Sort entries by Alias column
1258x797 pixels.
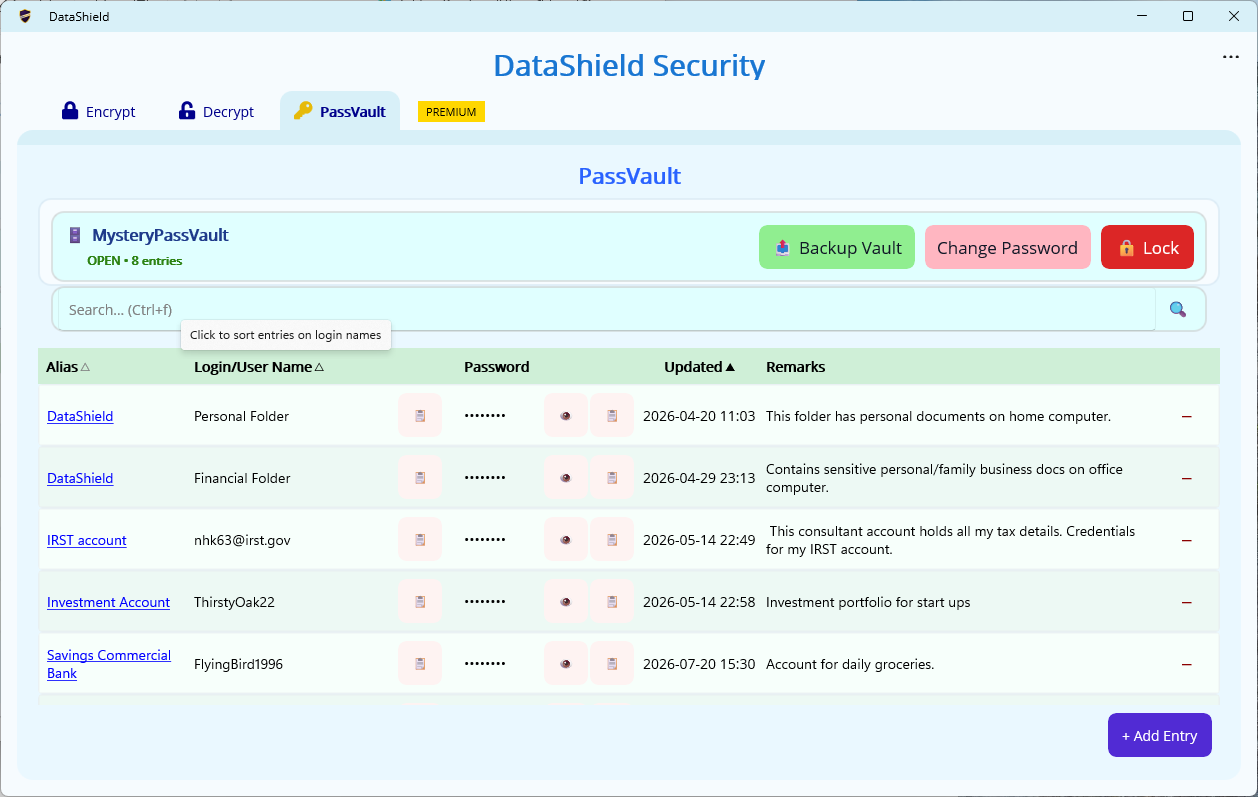click(x=68, y=367)
